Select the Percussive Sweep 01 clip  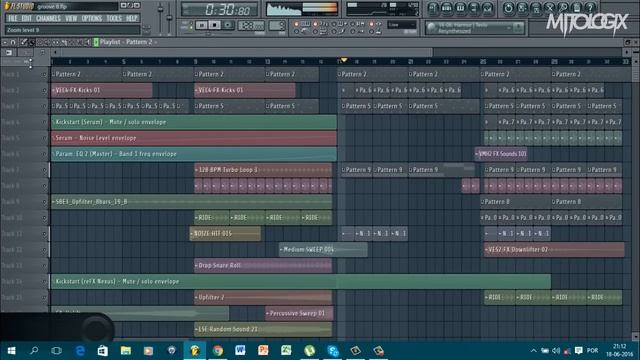point(300,313)
